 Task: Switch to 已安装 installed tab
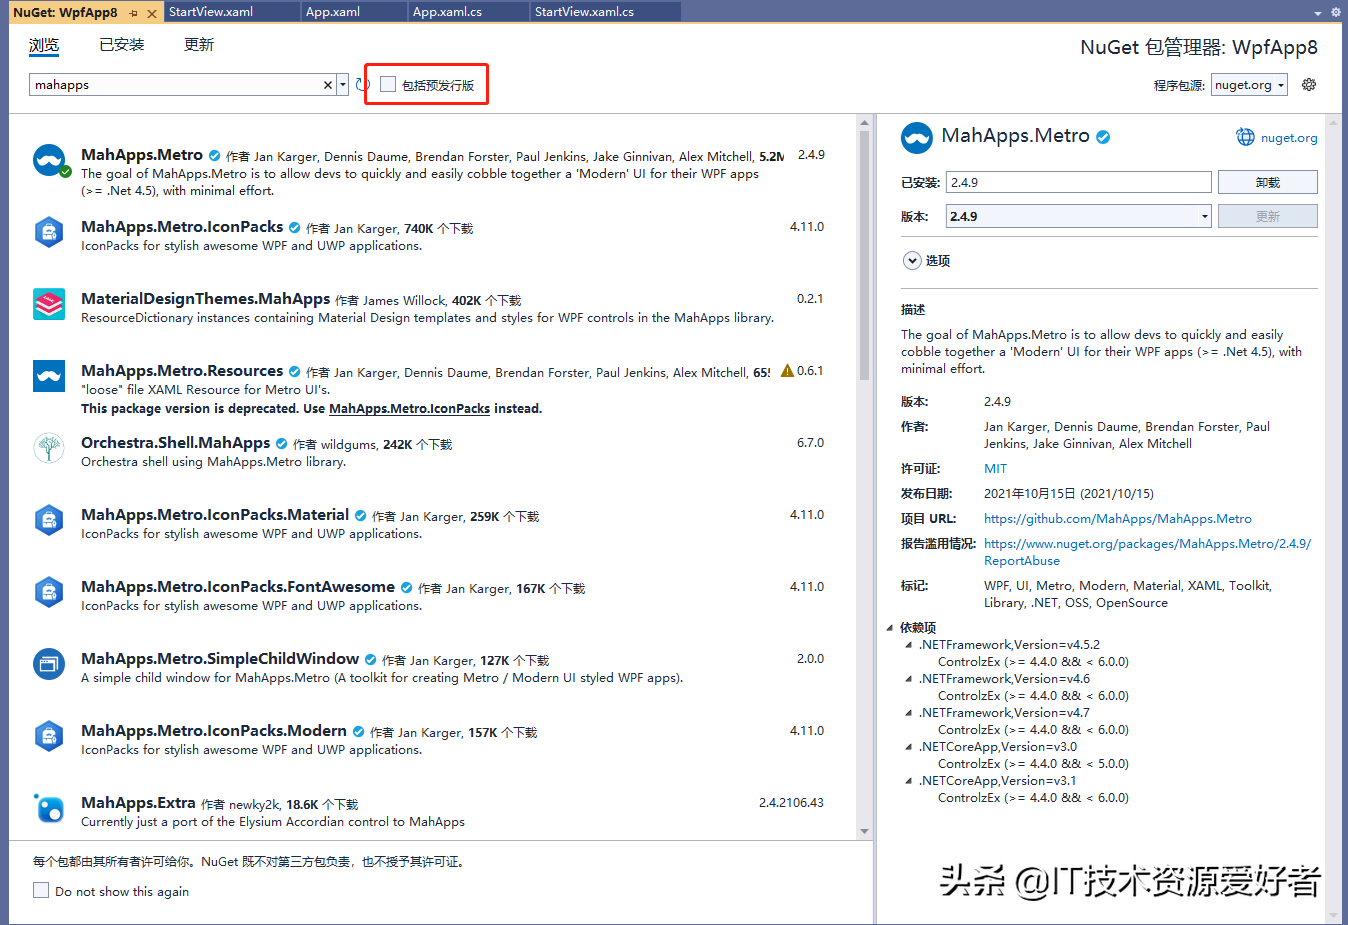pyautogui.click(x=122, y=45)
